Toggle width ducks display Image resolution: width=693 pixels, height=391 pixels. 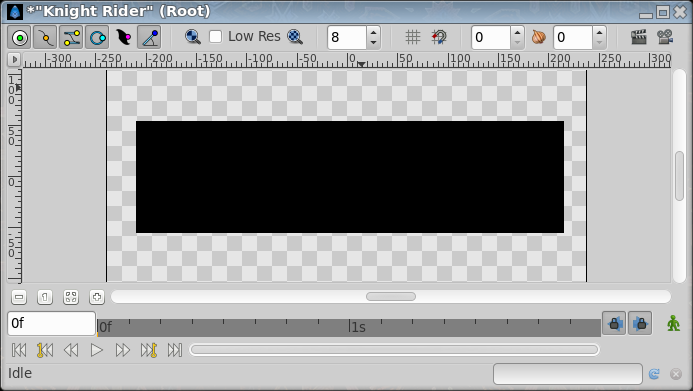coord(123,38)
